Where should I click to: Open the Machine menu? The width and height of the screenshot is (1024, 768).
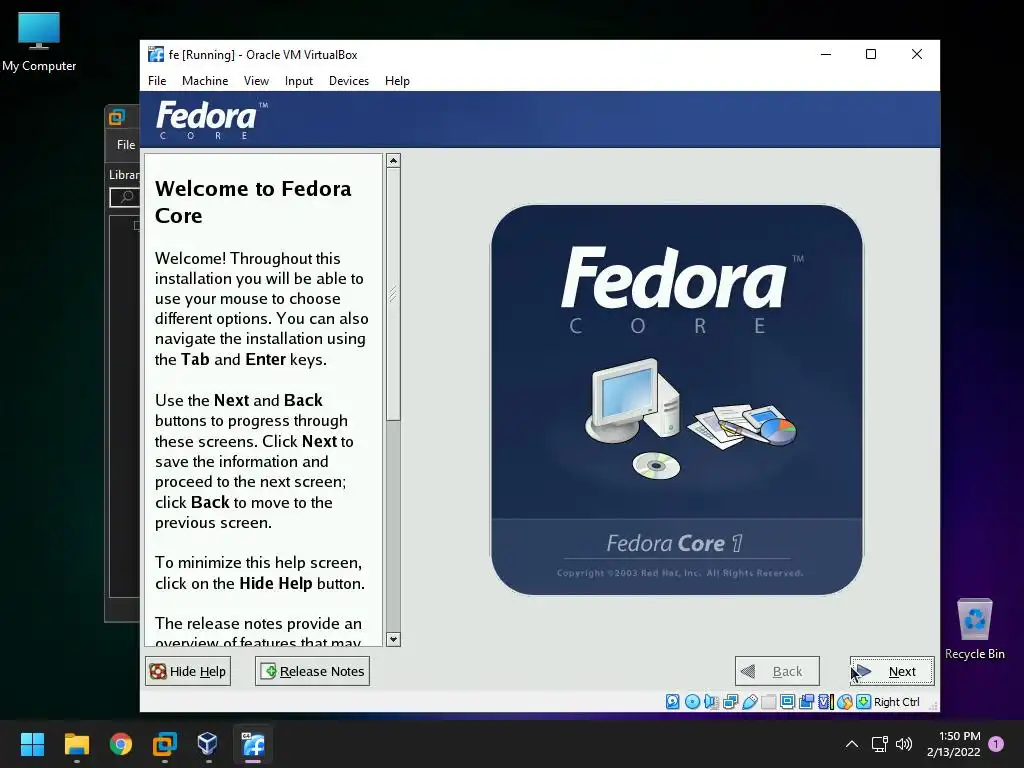click(x=205, y=81)
